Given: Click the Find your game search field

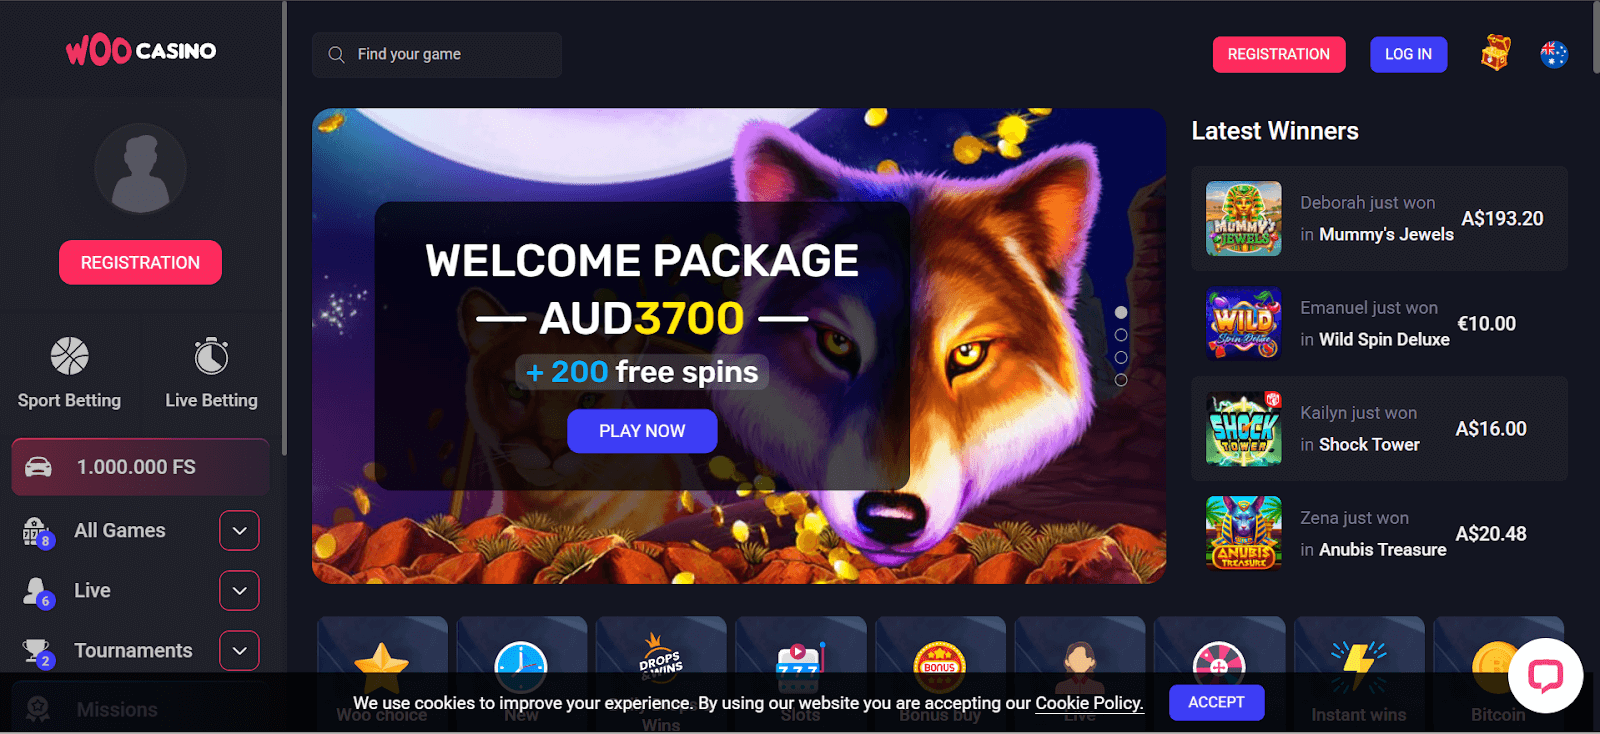Looking at the screenshot, I should pyautogui.click(x=437, y=55).
